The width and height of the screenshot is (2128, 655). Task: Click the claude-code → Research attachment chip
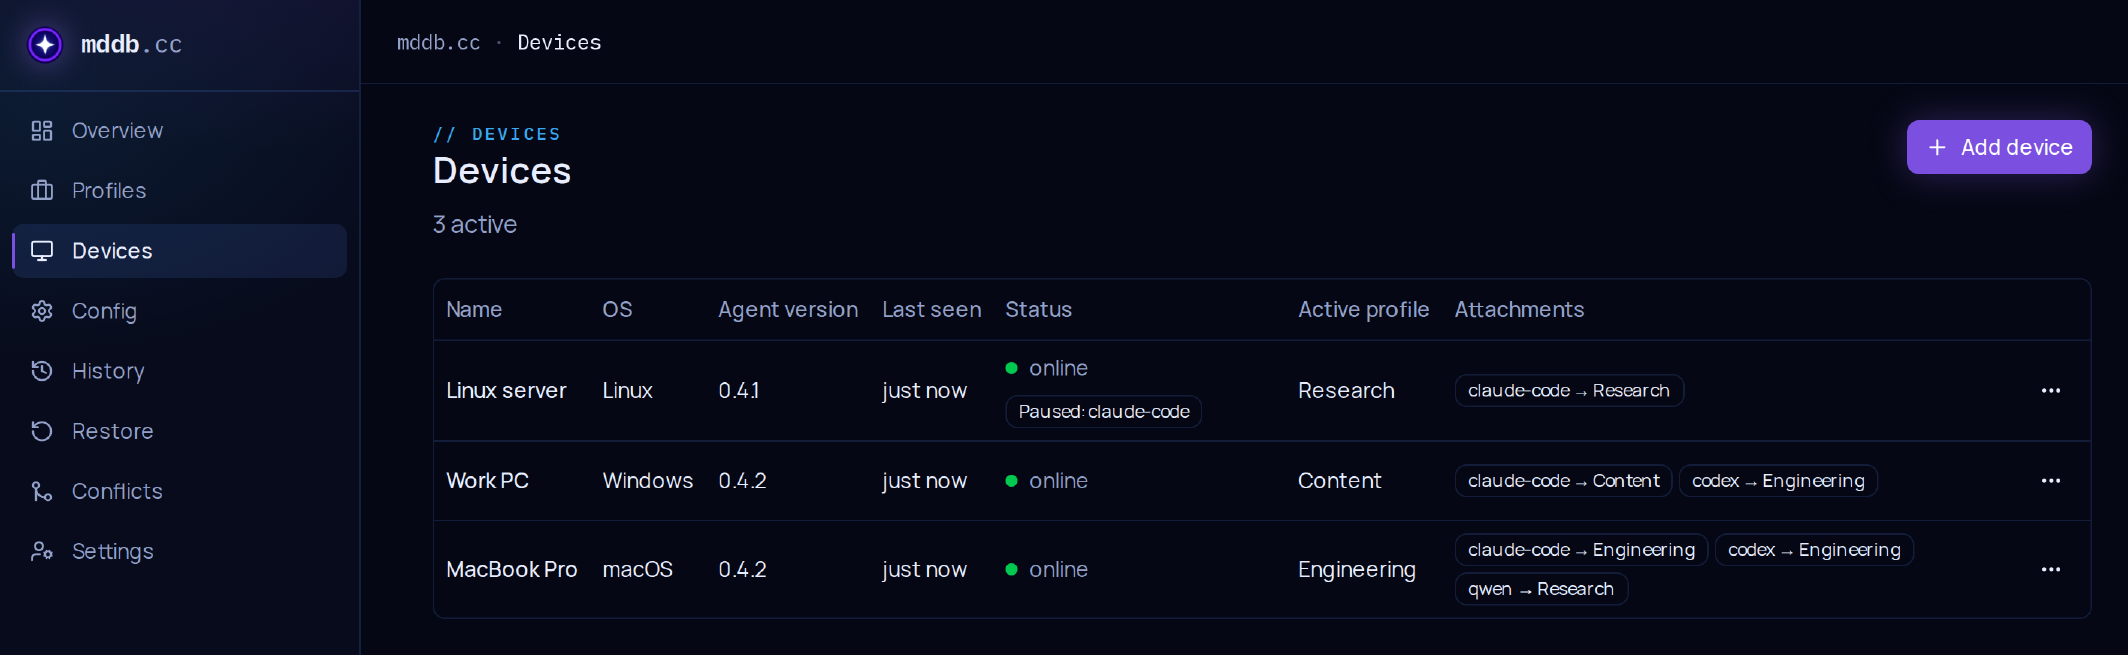click(x=1569, y=391)
